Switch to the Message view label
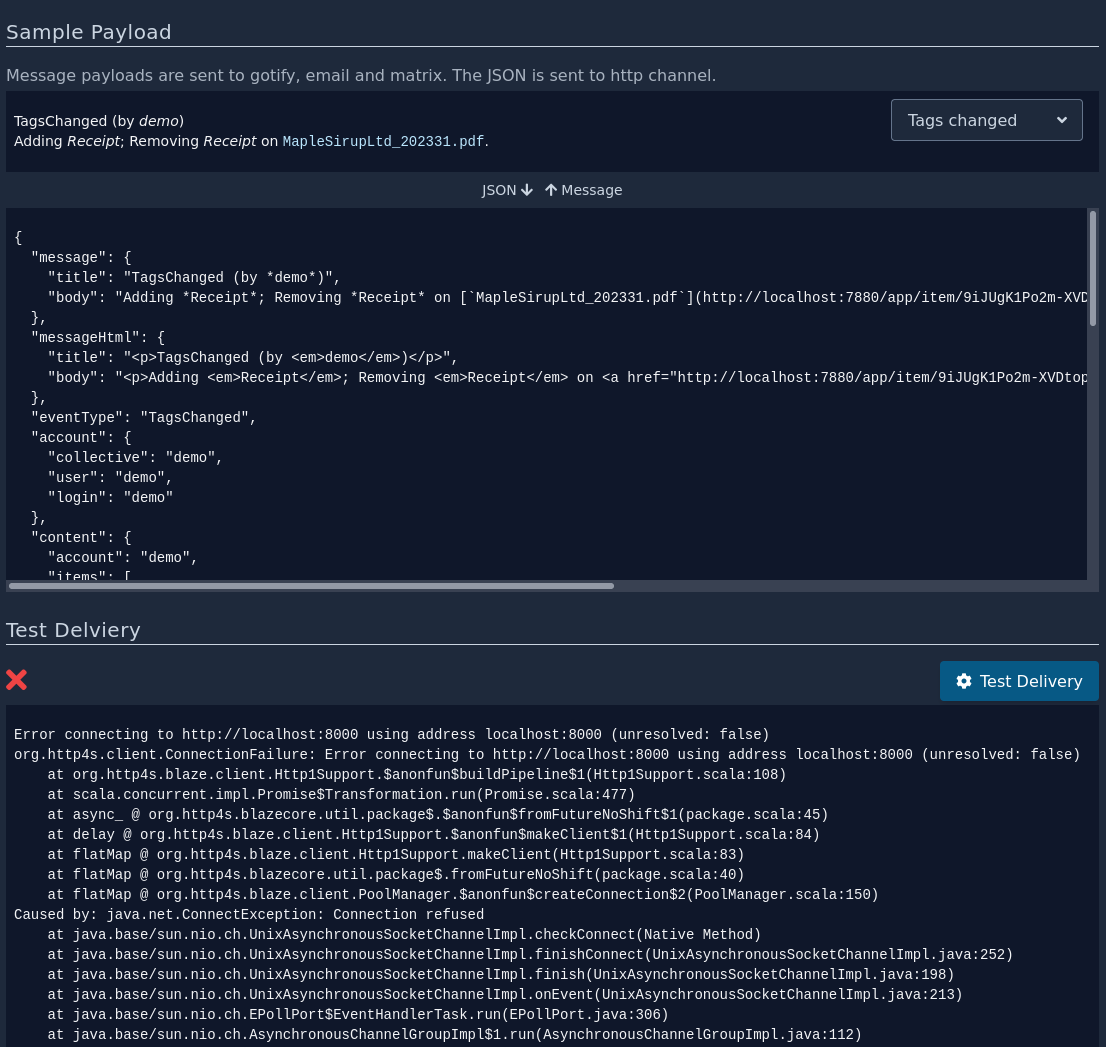The width and height of the screenshot is (1106, 1047). tap(591, 190)
